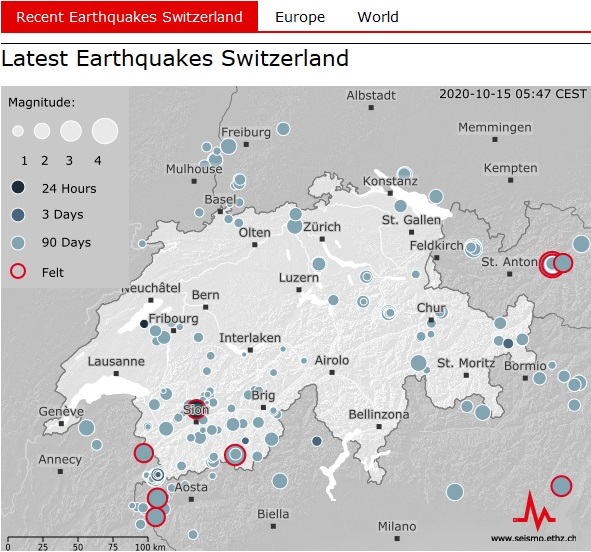This screenshot has height=552, width=591.
Task: Click the magnitude 4 circle in the legend
Action: point(105,131)
